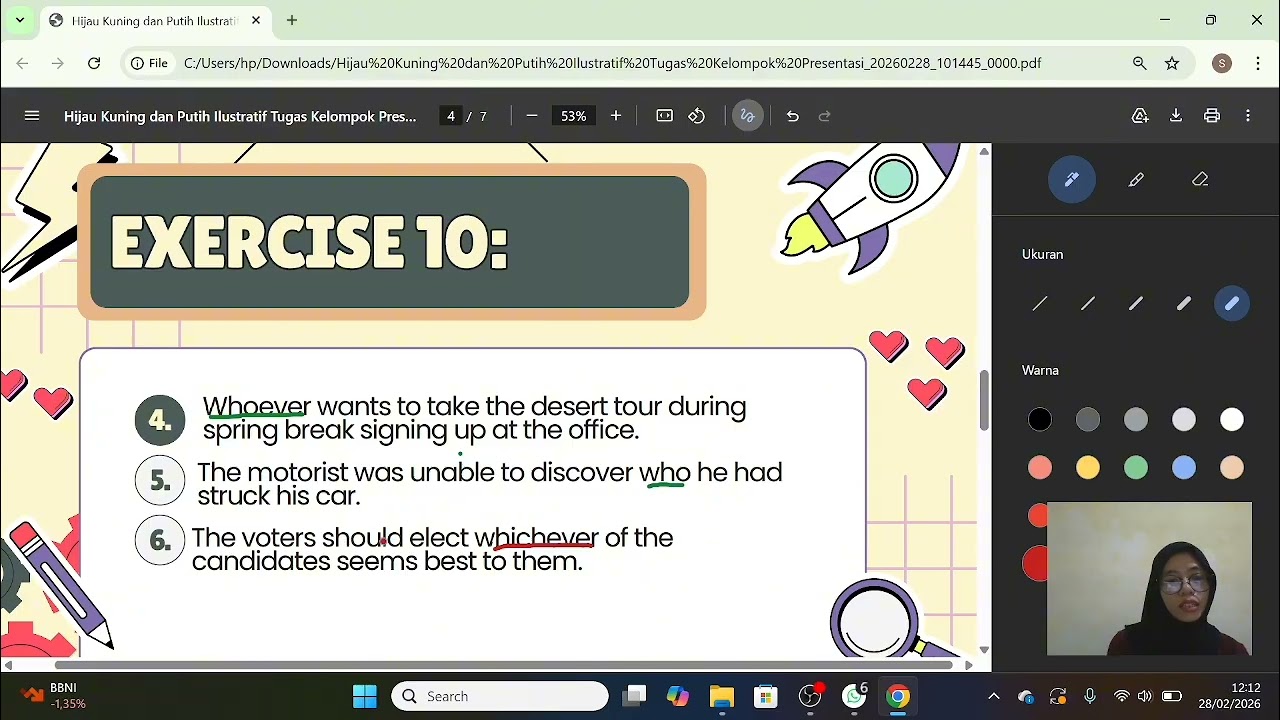This screenshot has height=720, width=1280.
Task: Open the PDF sidebar hamburger menu
Action: pos(32,116)
